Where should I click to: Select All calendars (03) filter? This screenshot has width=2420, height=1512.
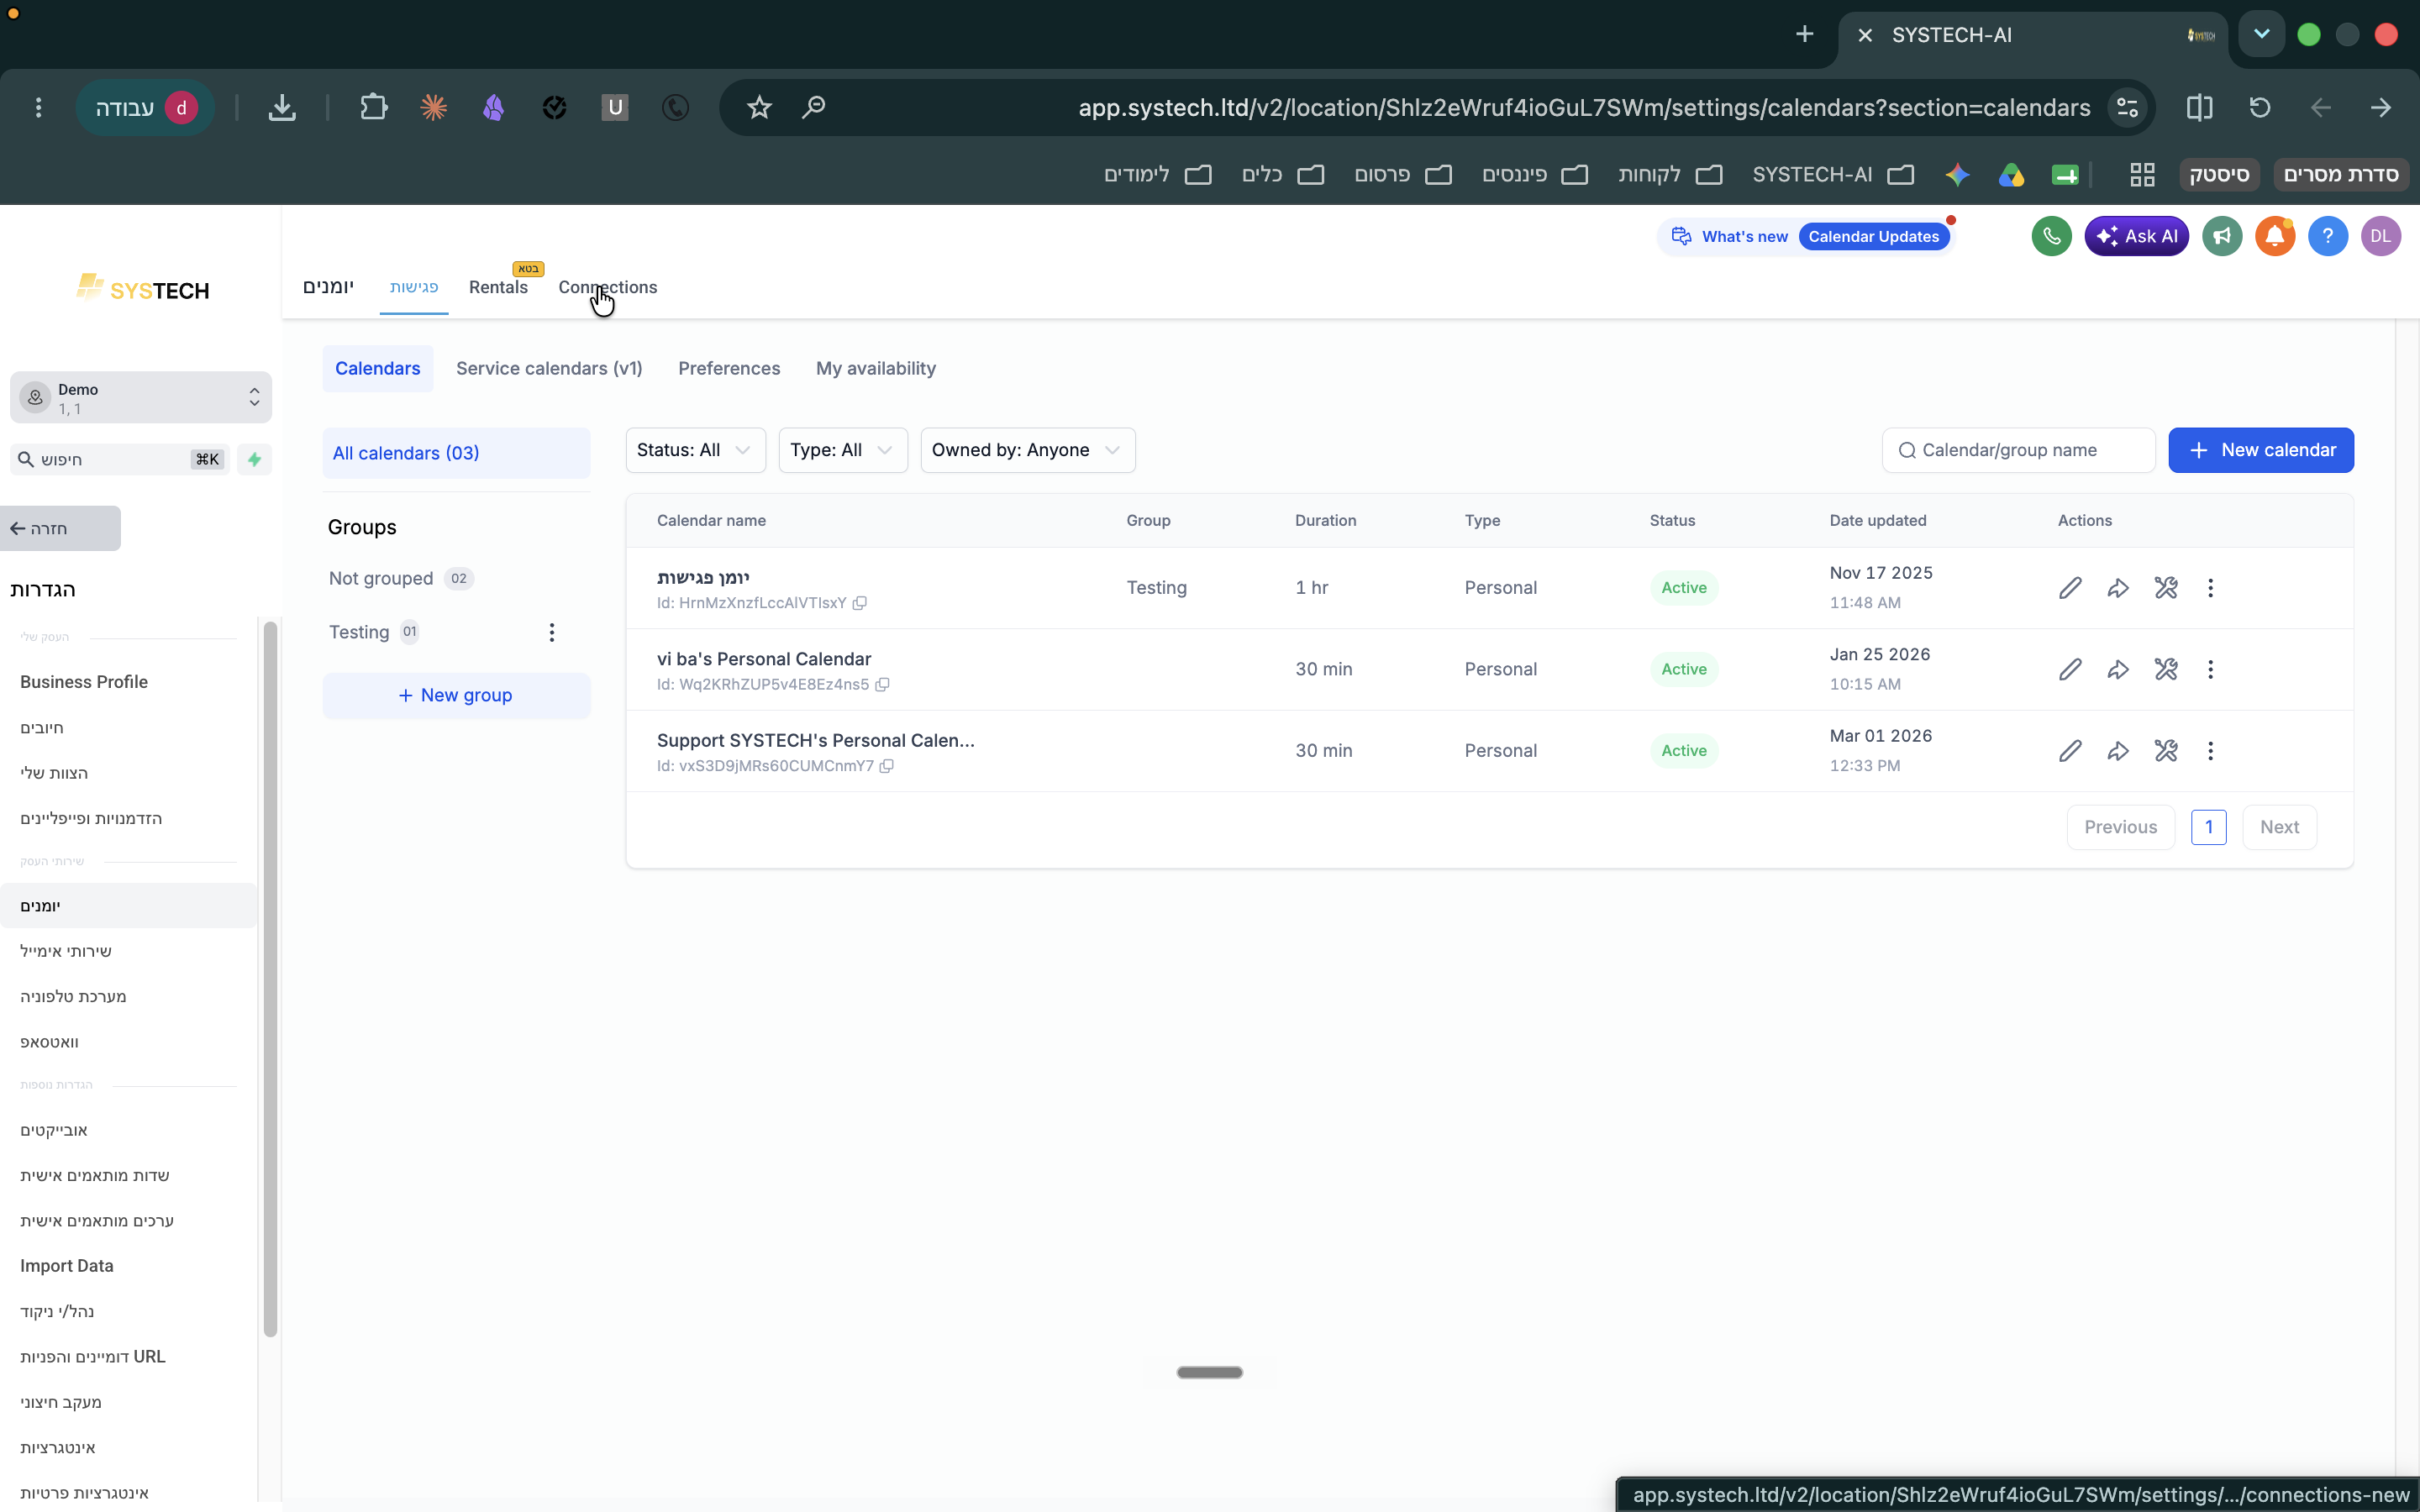click(x=456, y=454)
